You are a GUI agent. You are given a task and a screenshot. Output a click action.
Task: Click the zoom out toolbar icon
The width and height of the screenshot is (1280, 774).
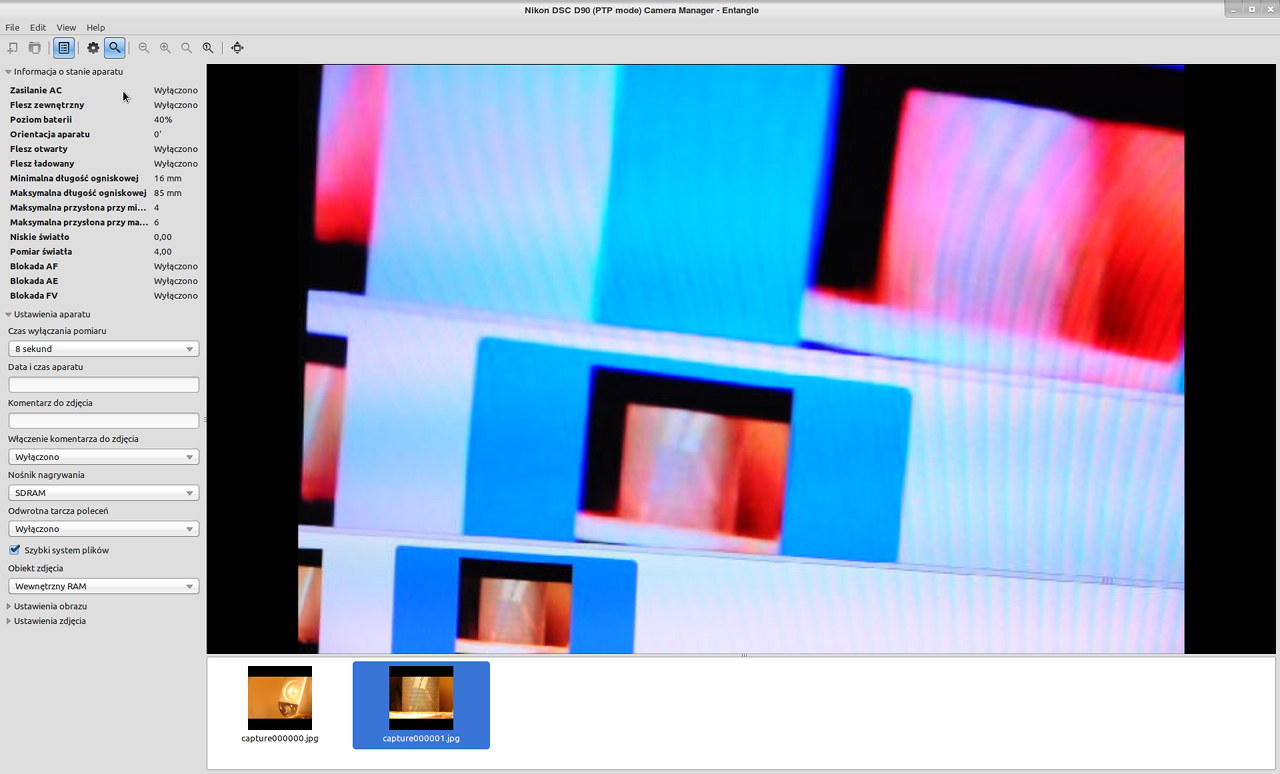click(x=144, y=47)
